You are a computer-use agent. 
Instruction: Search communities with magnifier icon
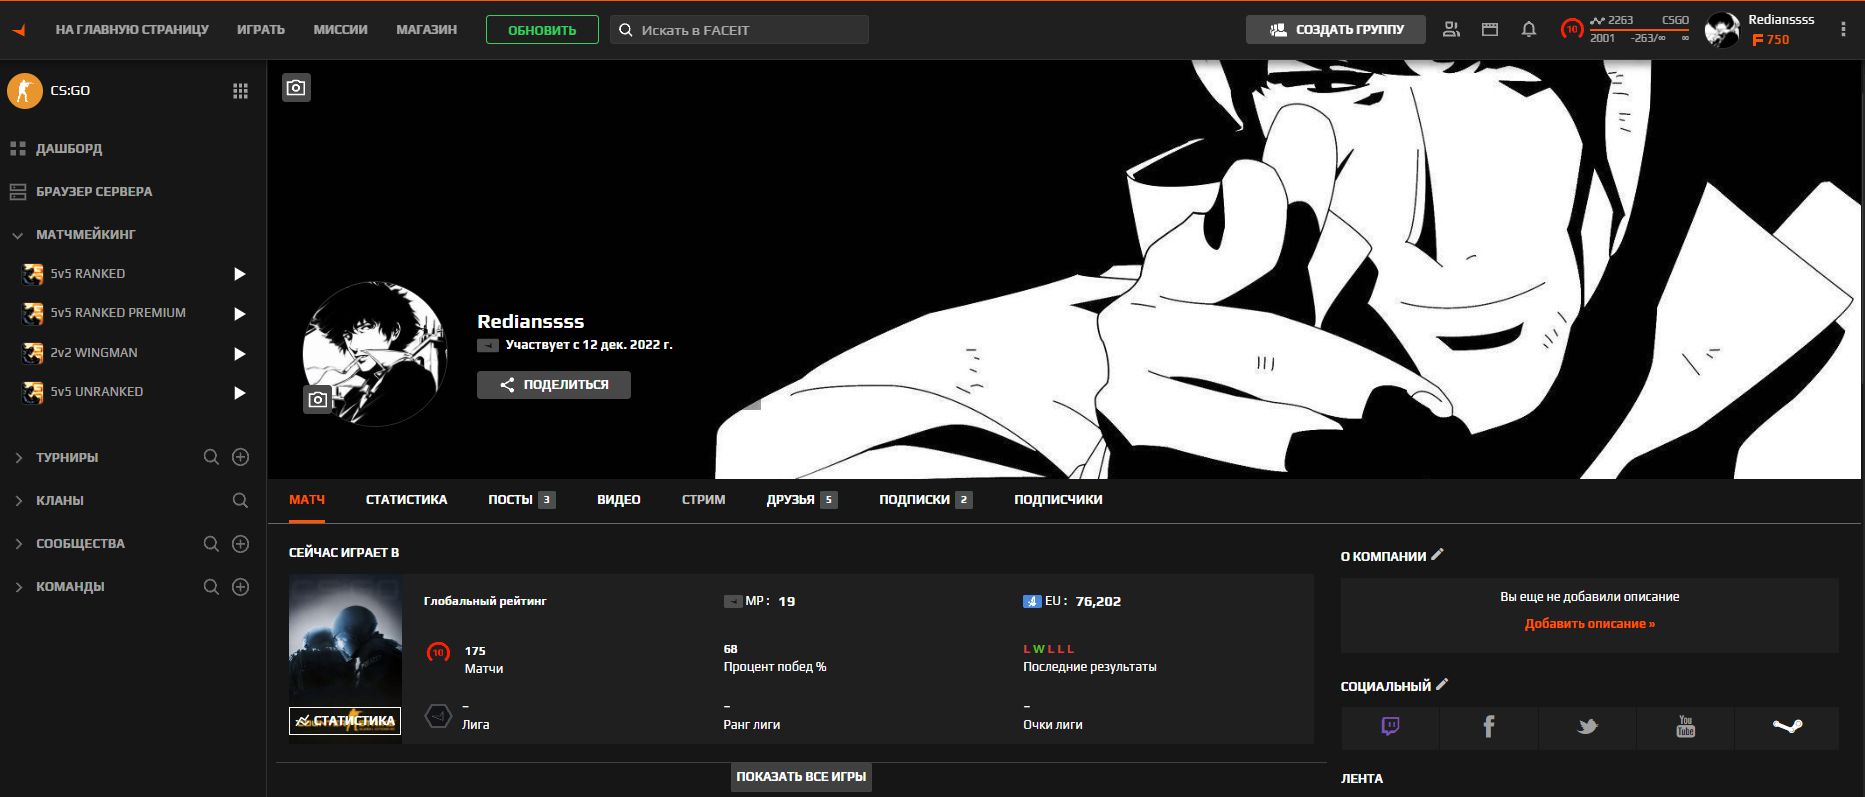click(211, 544)
